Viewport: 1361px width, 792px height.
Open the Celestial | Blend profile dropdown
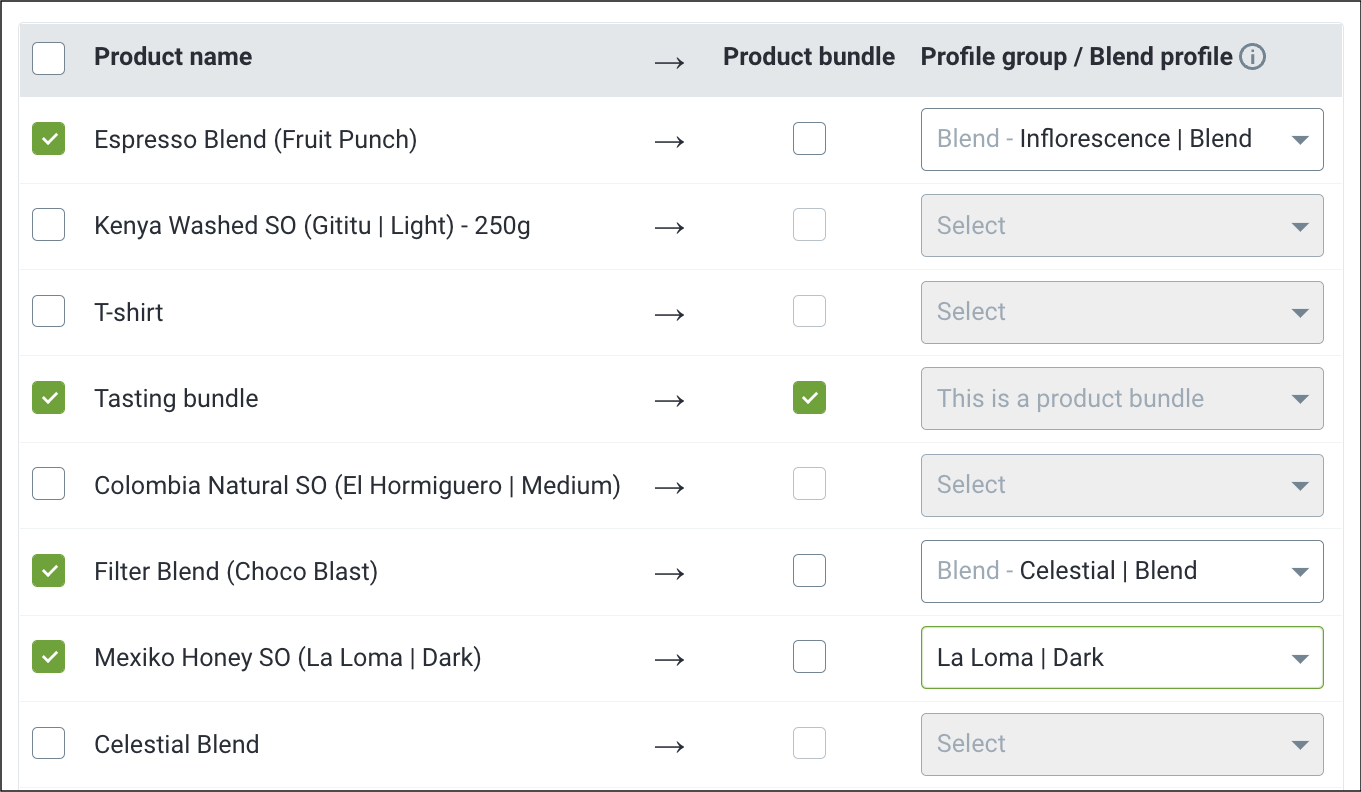pyautogui.click(x=1122, y=571)
